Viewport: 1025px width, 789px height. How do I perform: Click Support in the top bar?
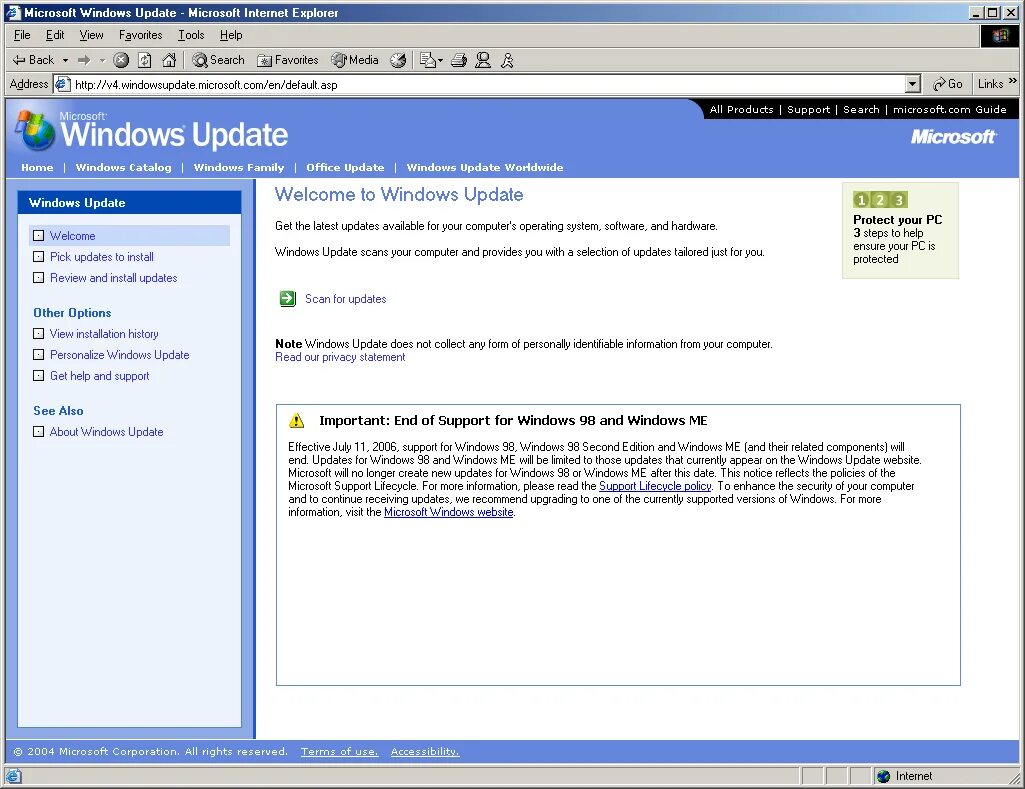808,109
